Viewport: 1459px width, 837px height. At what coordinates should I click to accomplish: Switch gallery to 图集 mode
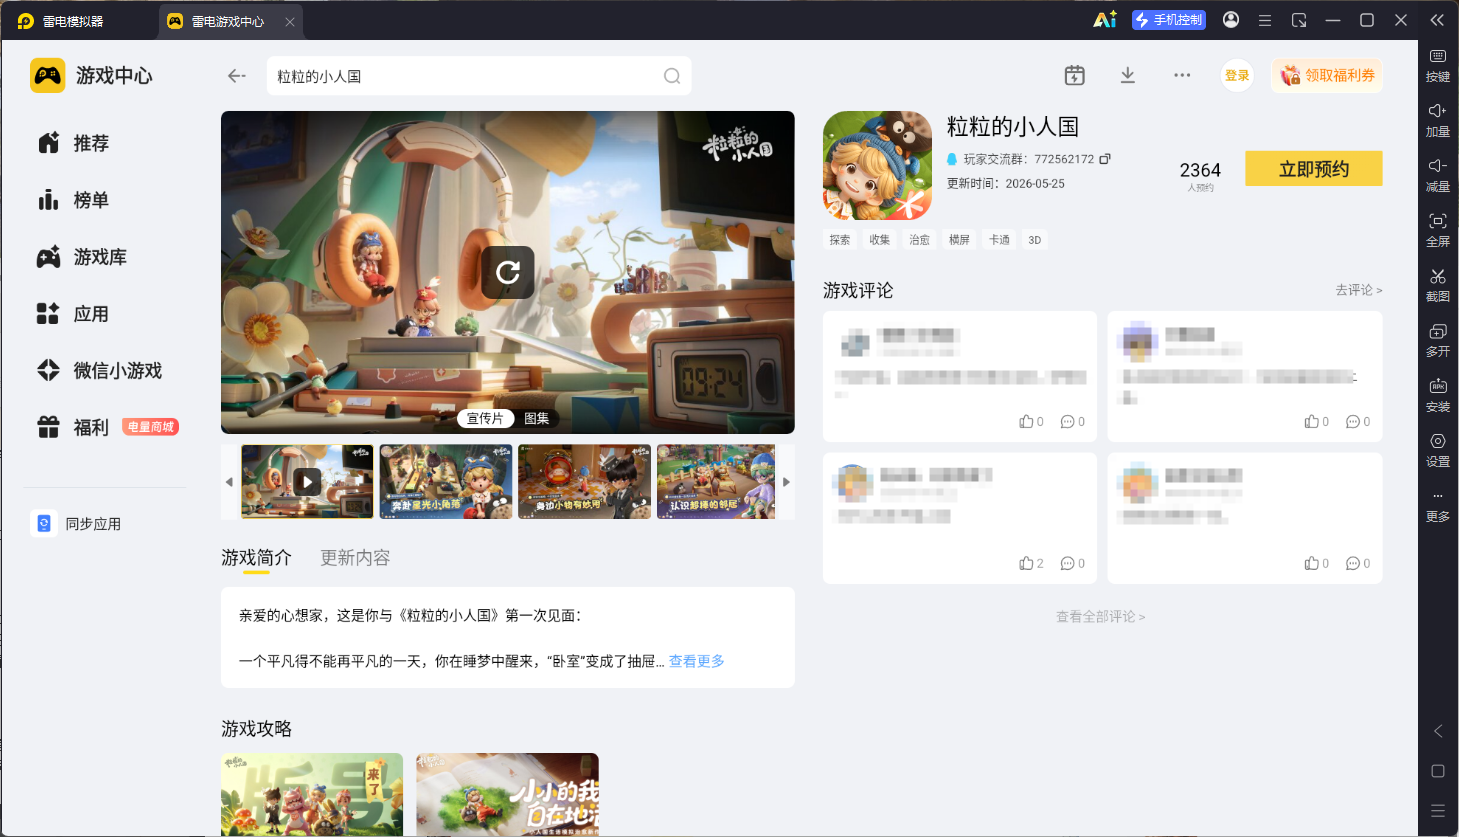pyautogui.click(x=537, y=419)
